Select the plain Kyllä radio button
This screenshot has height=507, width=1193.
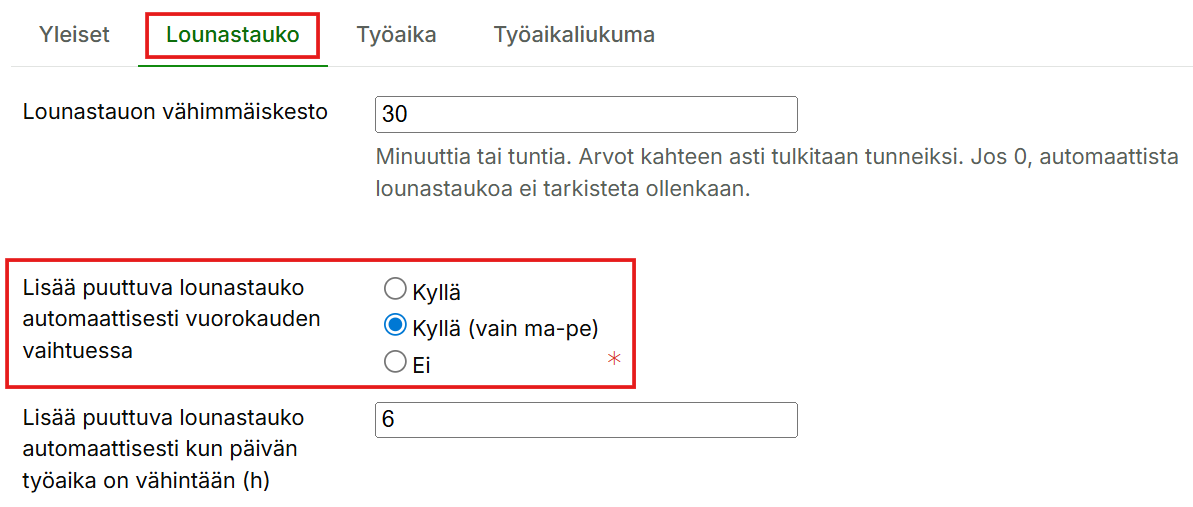(395, 290)
